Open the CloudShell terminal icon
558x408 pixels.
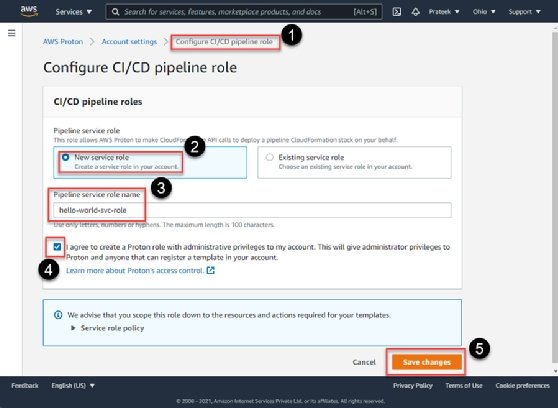pyautogui.click(x=396, y=12)
